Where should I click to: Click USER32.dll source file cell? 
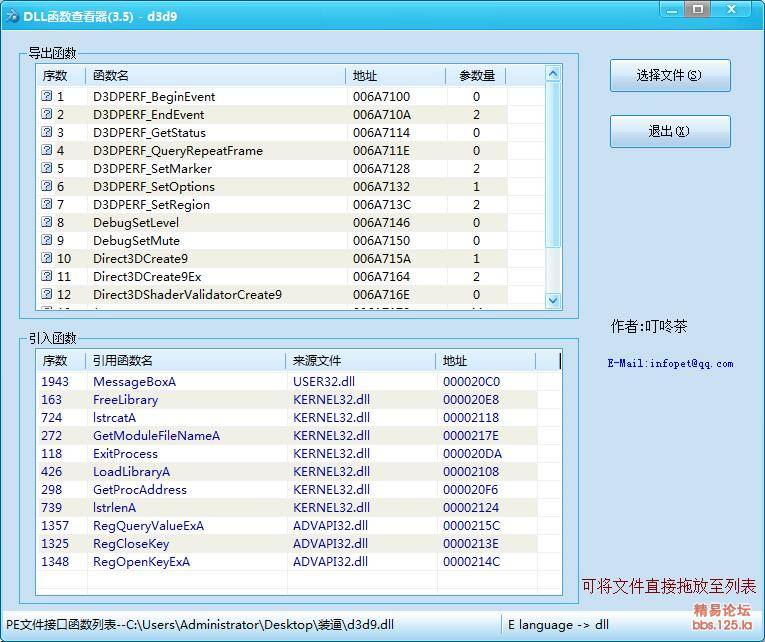pos(324,381)
